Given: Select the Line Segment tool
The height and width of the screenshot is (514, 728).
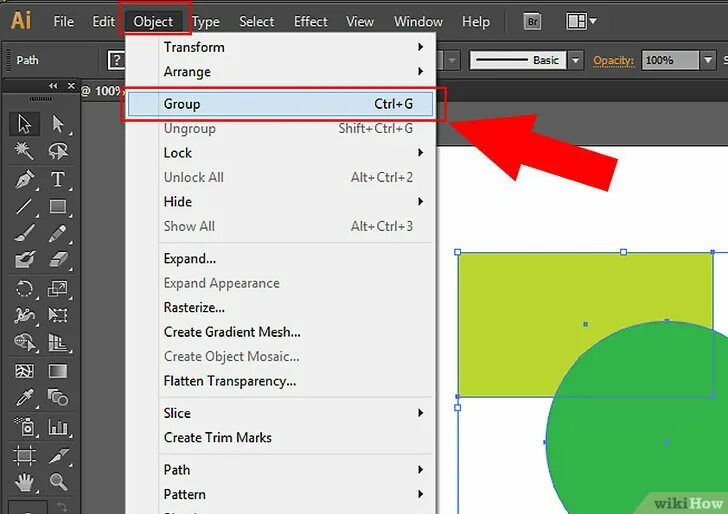Looking at the screenshot, I should coord(24,206).
